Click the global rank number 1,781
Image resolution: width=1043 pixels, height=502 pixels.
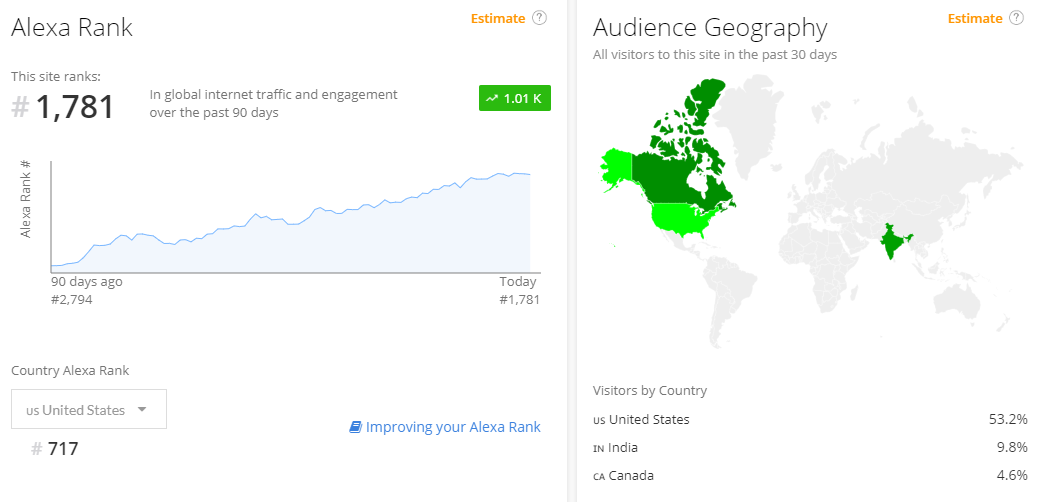74,107
